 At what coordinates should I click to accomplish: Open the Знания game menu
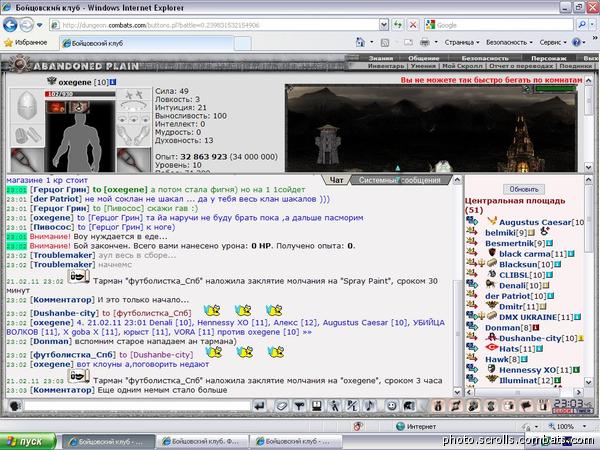tap(380, 58)
